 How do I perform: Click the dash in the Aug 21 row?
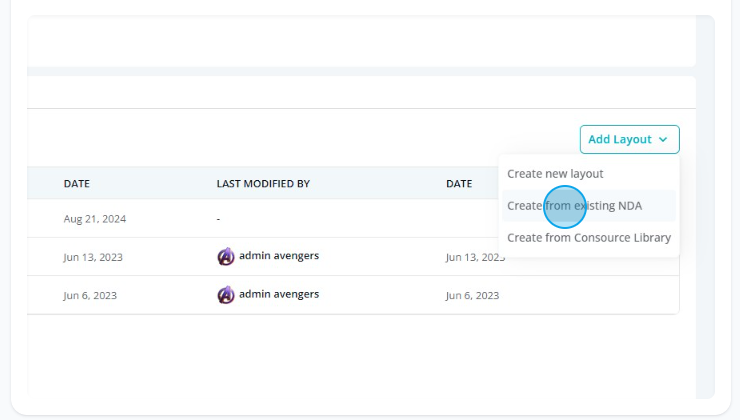(218, 219)
